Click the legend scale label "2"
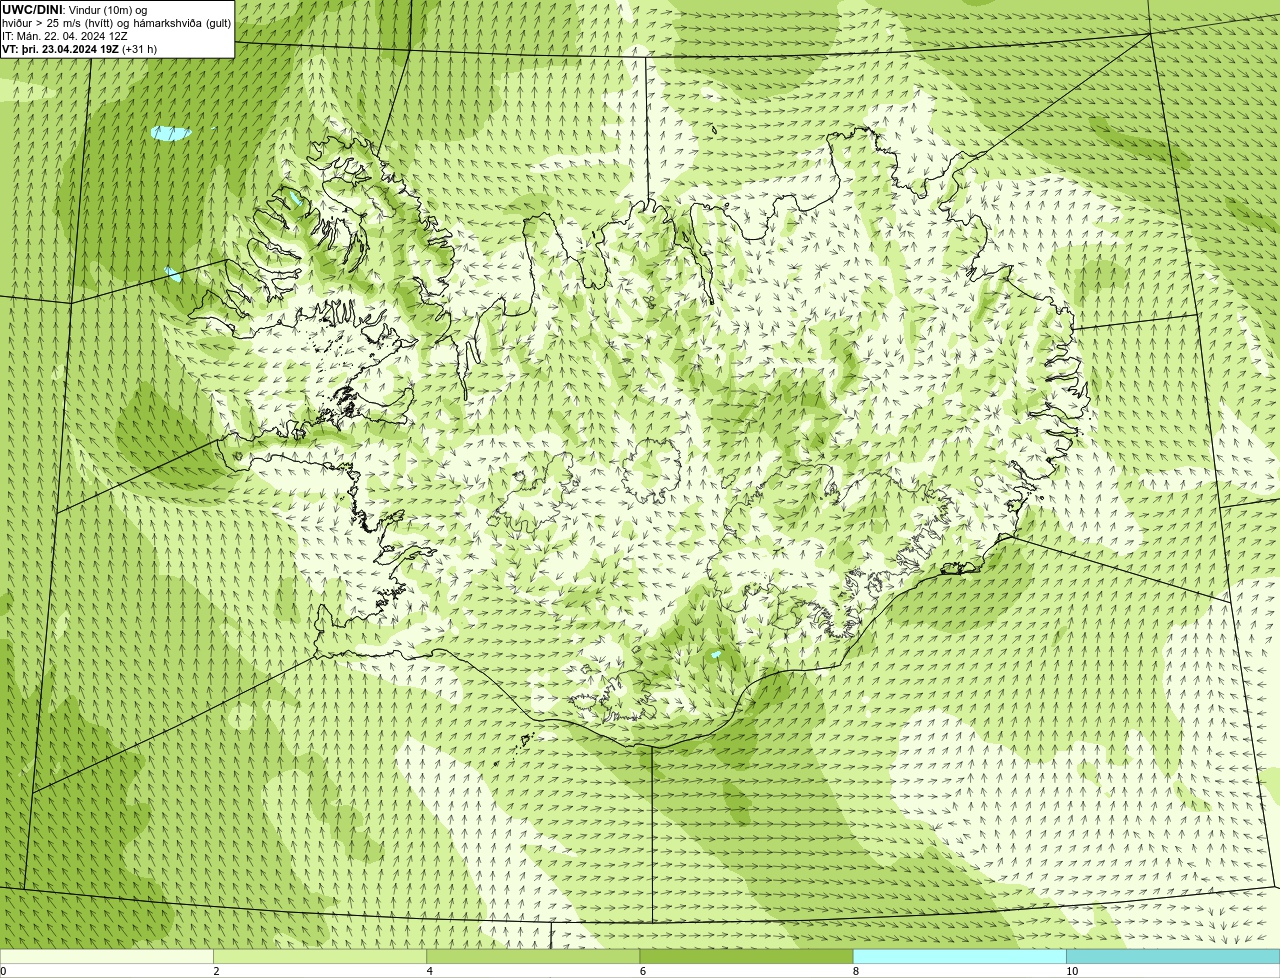1280x978 pixels. coord(216,971)
